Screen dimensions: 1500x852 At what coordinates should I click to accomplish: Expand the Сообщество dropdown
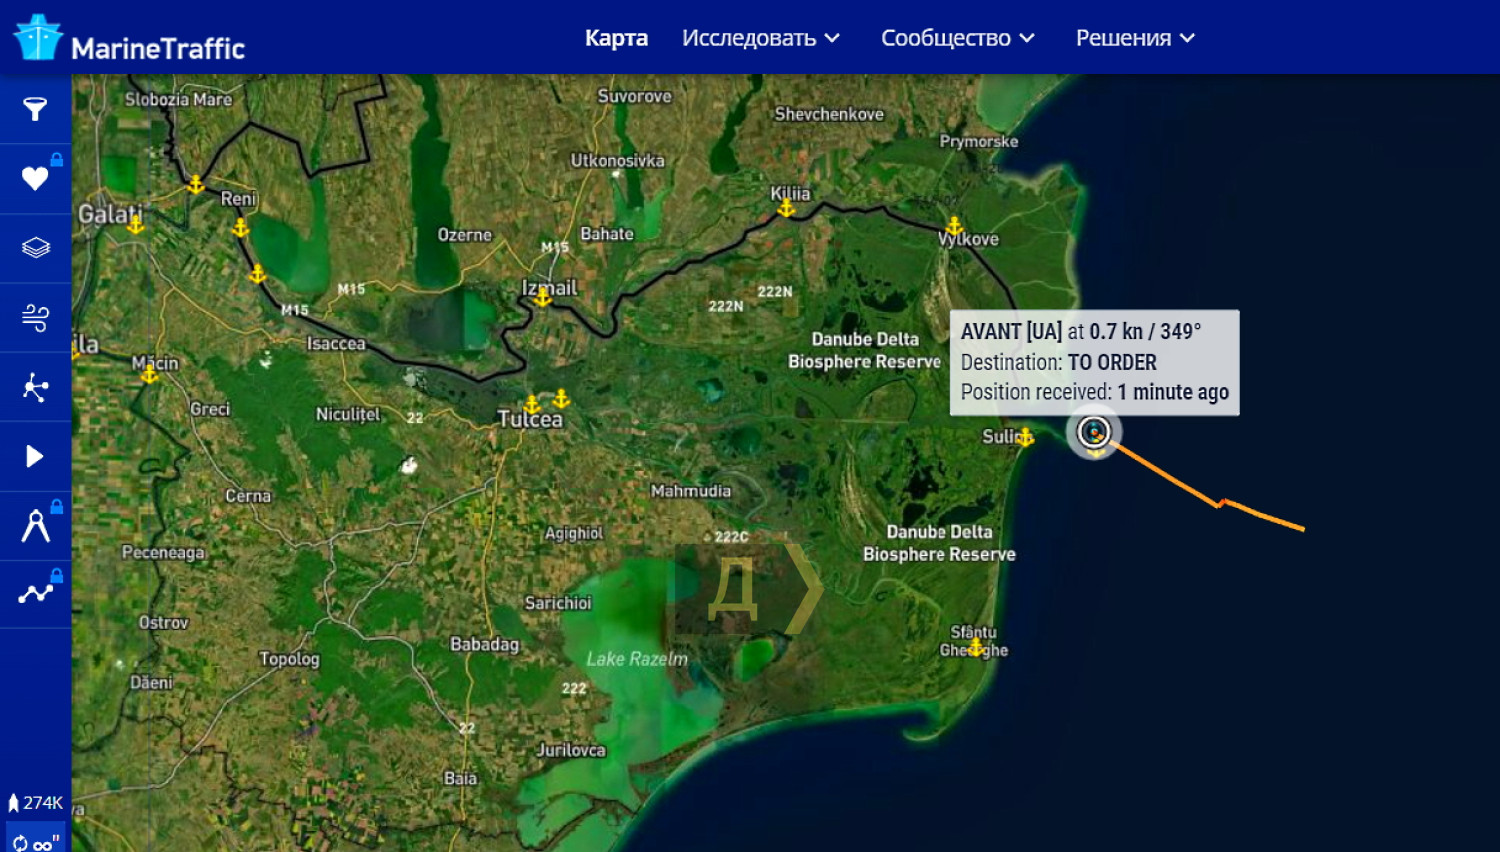tap(957, 38)
